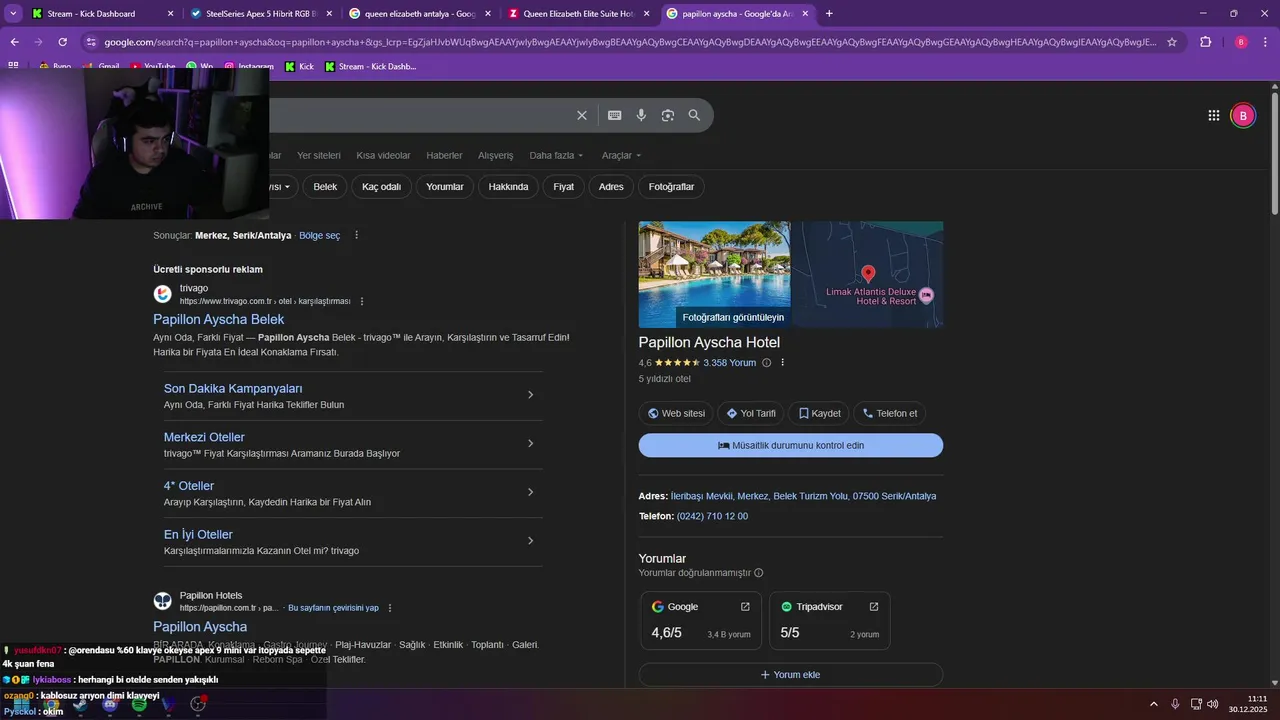The width and height of the screenshot is (1280, 720).
Task: Select the Fotoğraflar filter chip
Action: point(671,187)
